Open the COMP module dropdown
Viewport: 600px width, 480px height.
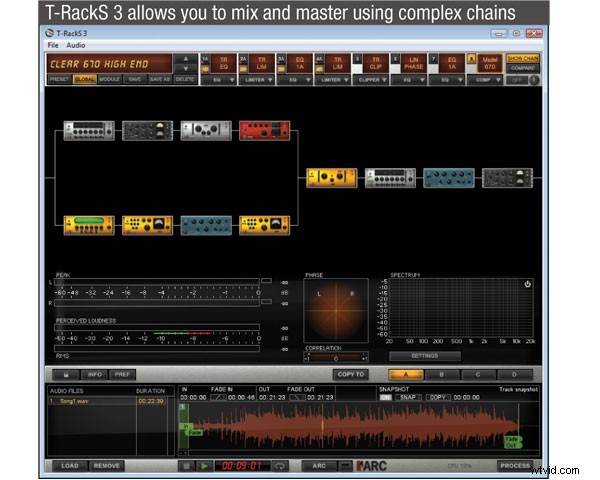click(485, 80)
